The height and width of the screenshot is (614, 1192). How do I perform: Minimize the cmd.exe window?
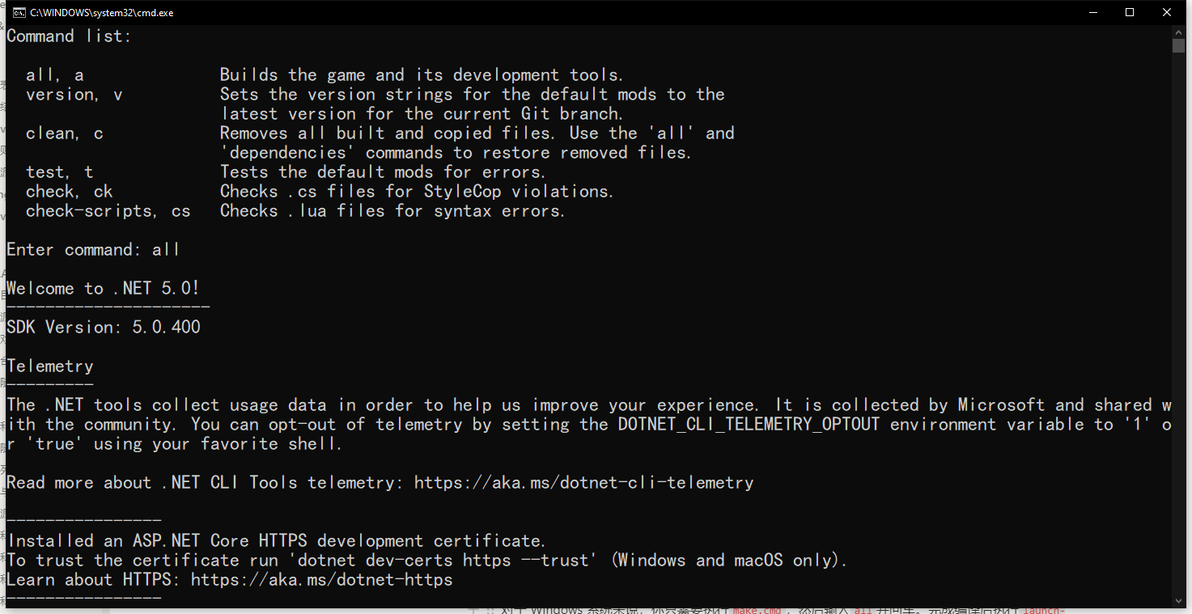1092,12
